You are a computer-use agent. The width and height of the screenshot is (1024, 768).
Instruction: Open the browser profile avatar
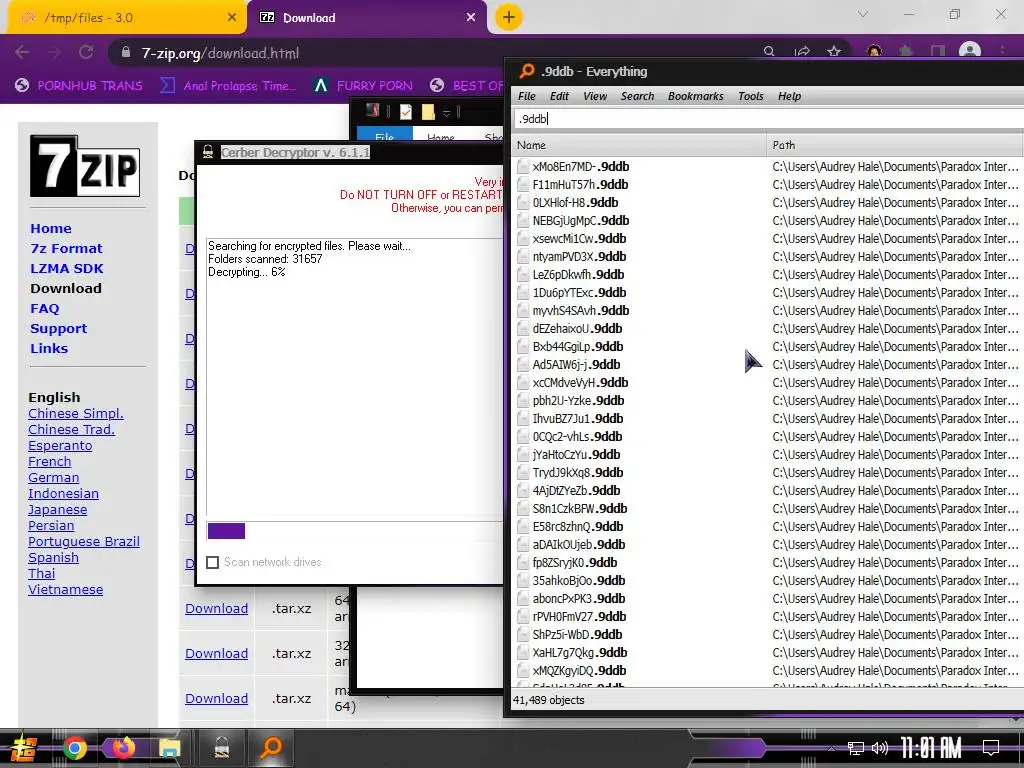[970, 51]
